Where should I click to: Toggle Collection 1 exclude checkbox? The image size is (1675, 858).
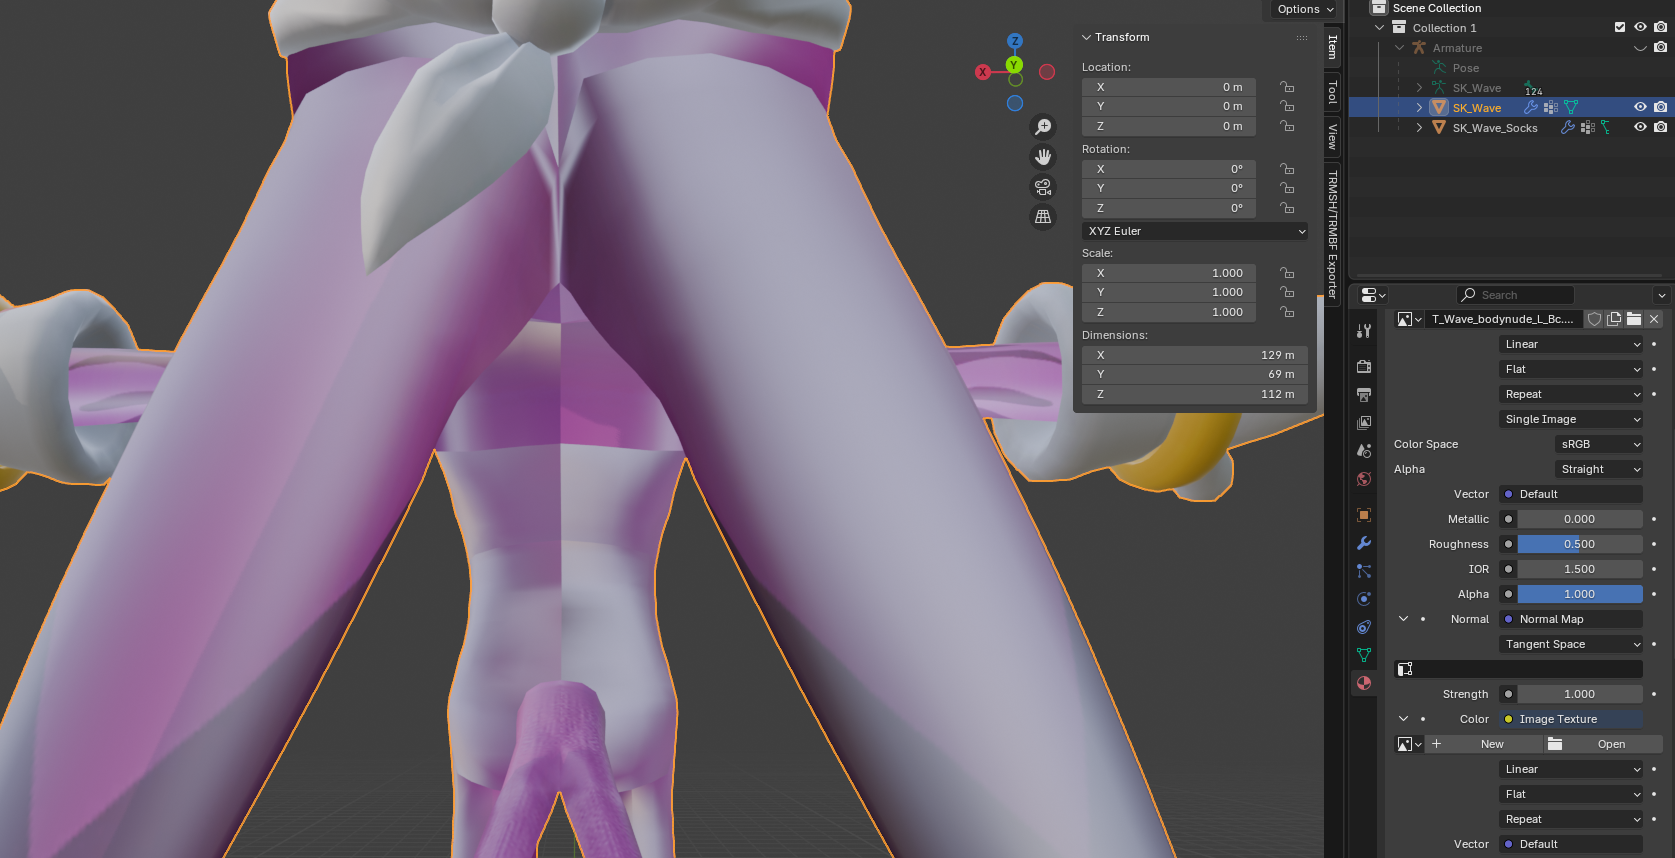pyautogui.click(x=1620, y=27)
